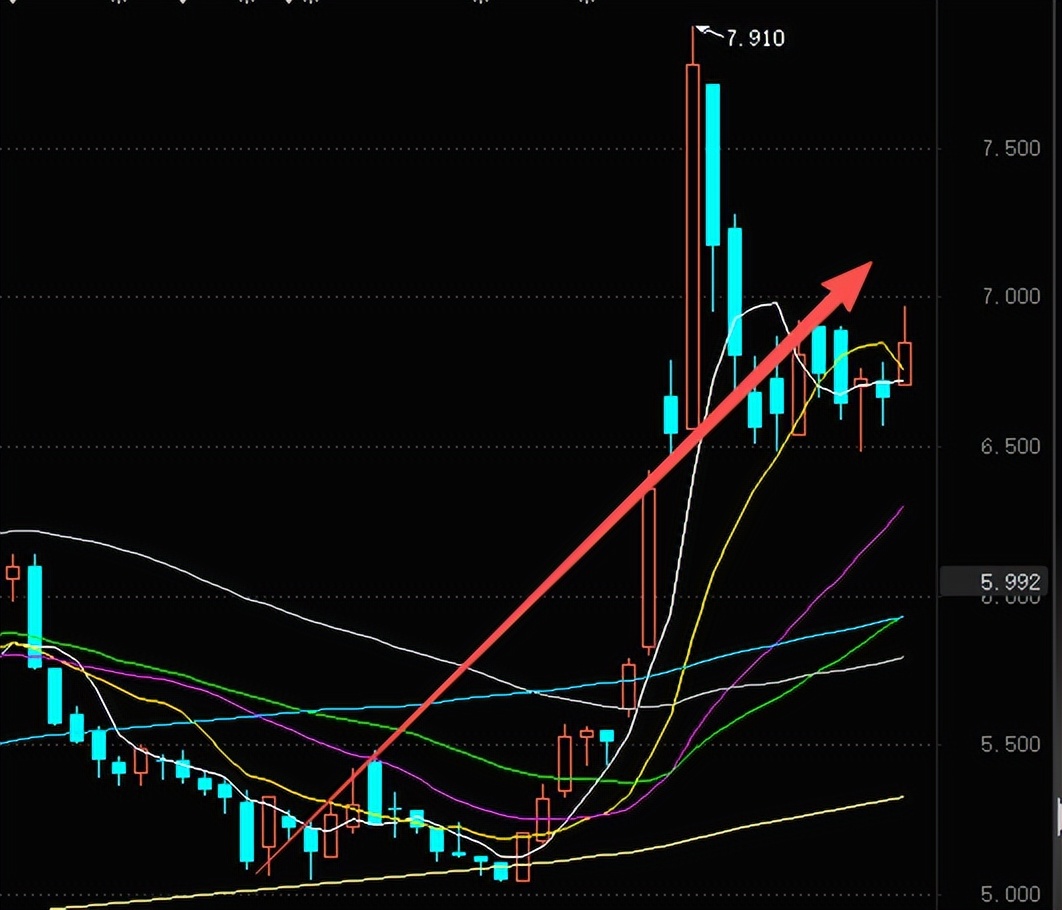This screenshot has width=1062, height=910.
Task: Click the 7.910 high price label
Action: (755, 38)
